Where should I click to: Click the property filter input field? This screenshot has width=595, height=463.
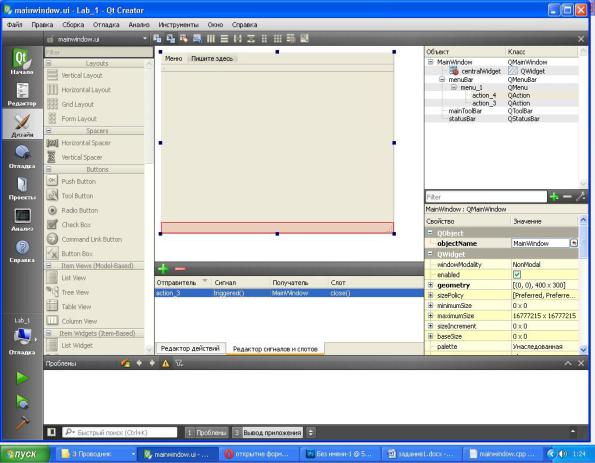486,197
